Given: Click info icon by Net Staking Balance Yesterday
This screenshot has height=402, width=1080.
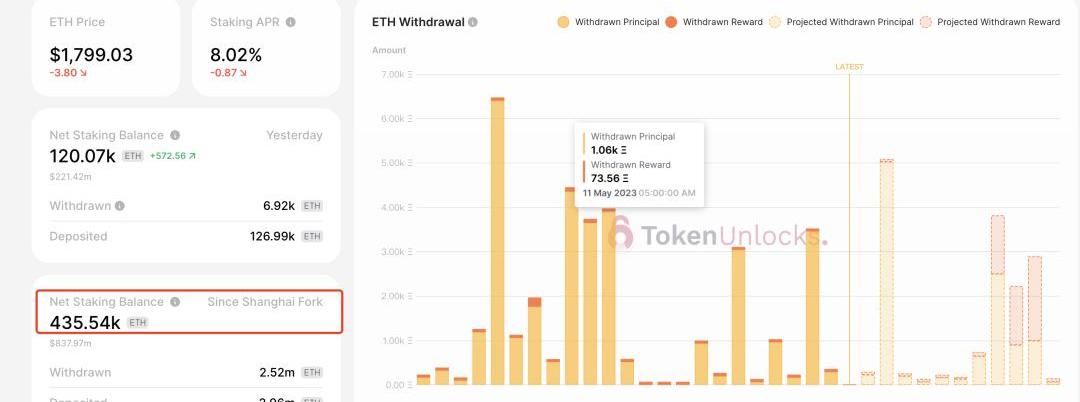Looking at the screenshot, I should coord(175,135).
